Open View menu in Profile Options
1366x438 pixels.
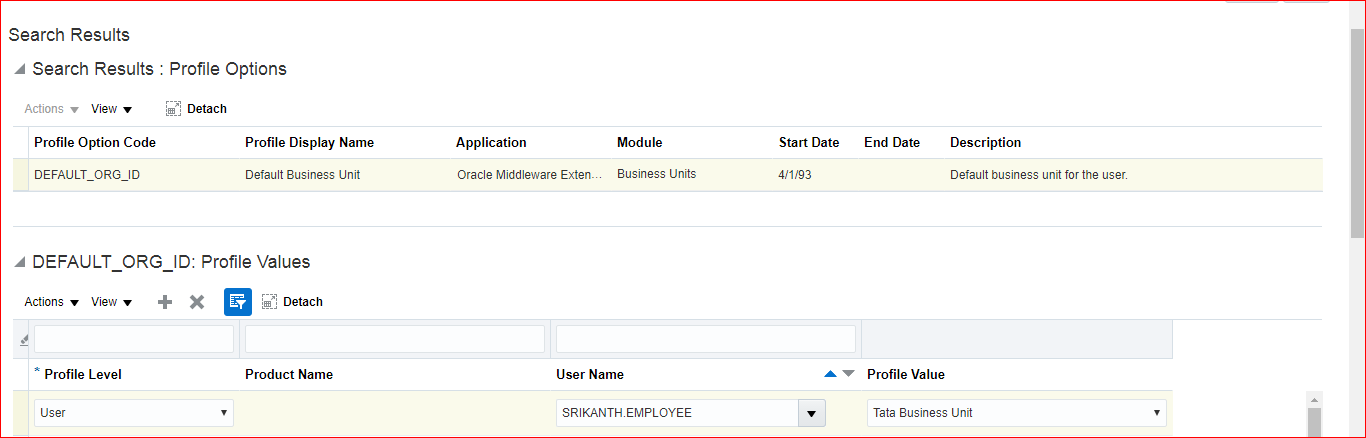[x=111, y=109]
